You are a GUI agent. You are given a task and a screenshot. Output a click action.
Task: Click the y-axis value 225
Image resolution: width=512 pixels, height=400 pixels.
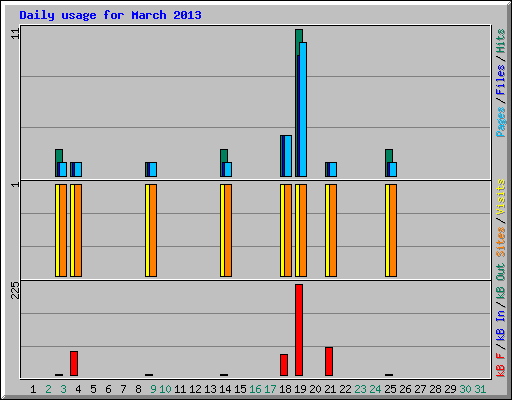pyautogui.click(x=15, y=290)
